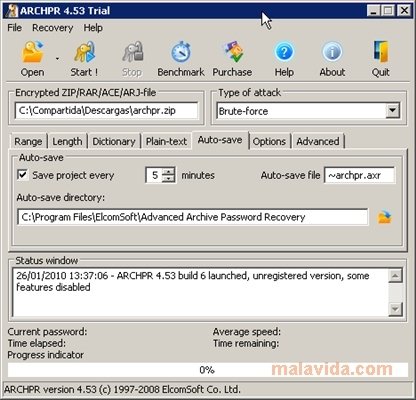Browse for auto-save directory folder icon

(384, 217)
